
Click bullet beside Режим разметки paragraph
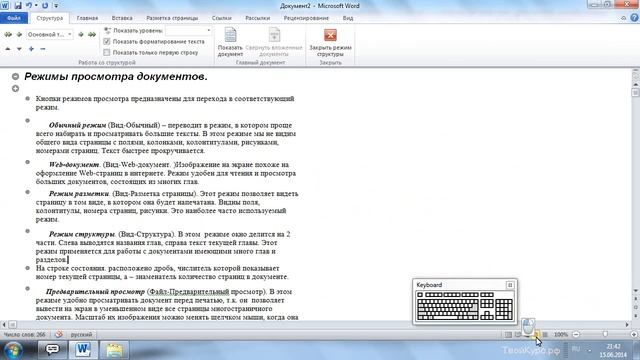point(28,192)
